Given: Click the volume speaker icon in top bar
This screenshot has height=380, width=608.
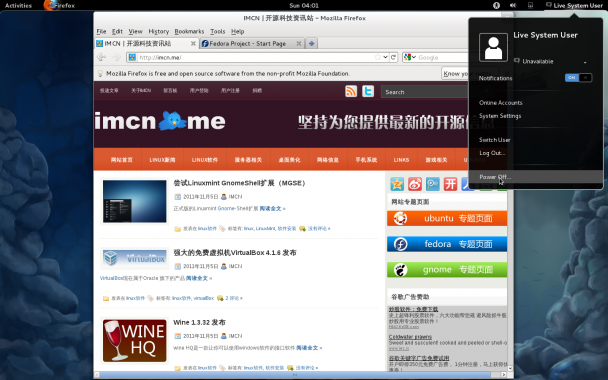Looking at the screenshot, I should tap(513, 5).
